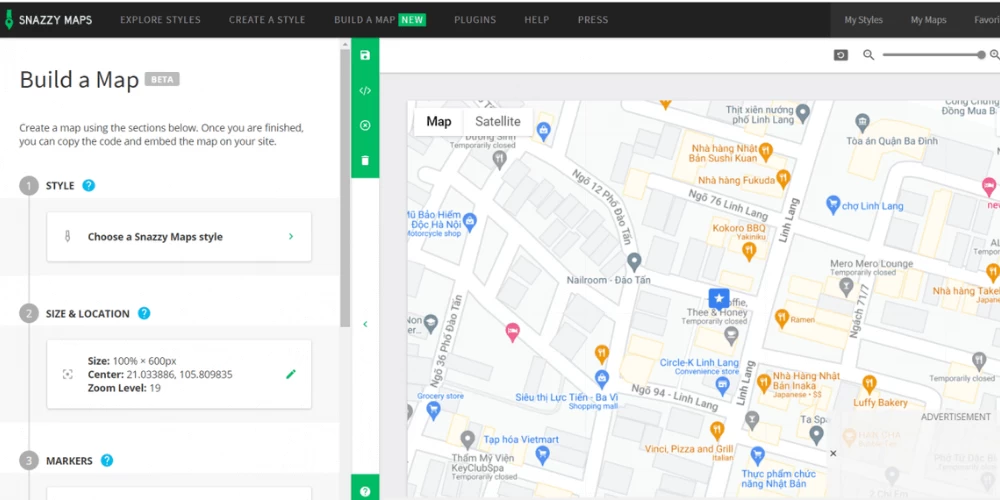
Task: Click the Center coordinates text
Action: coord(160,374)
